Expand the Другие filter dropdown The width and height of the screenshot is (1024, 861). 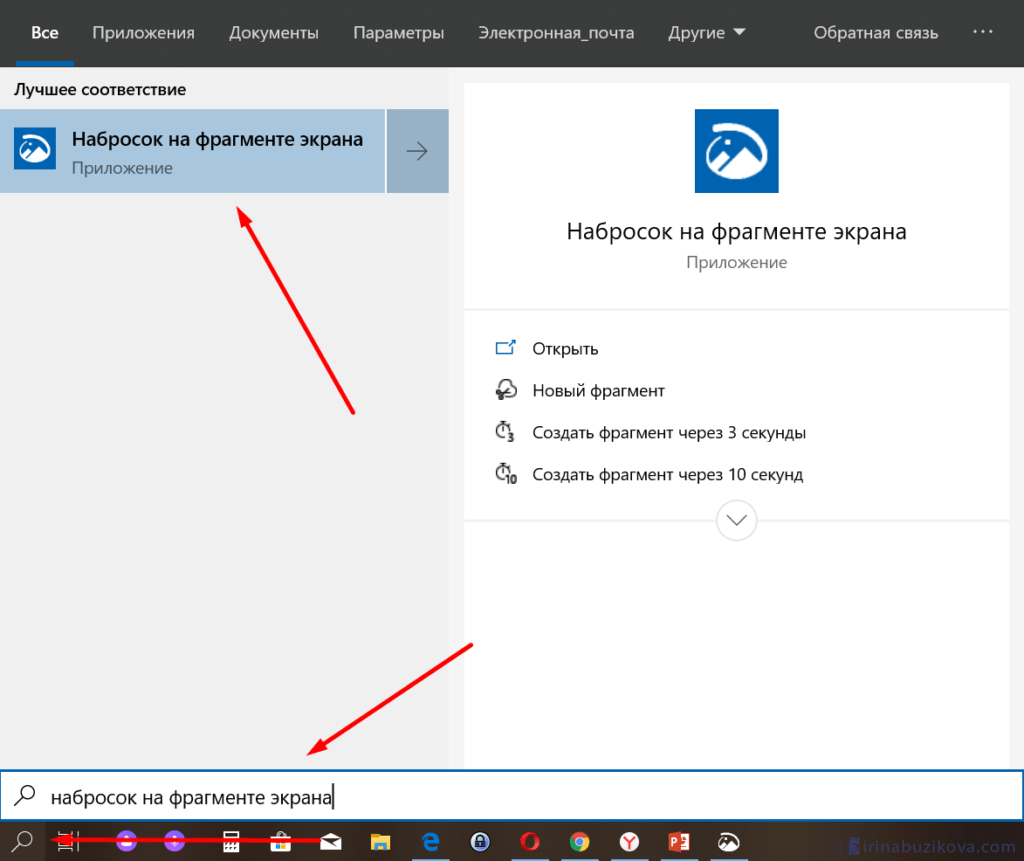(x=707, y=33)
